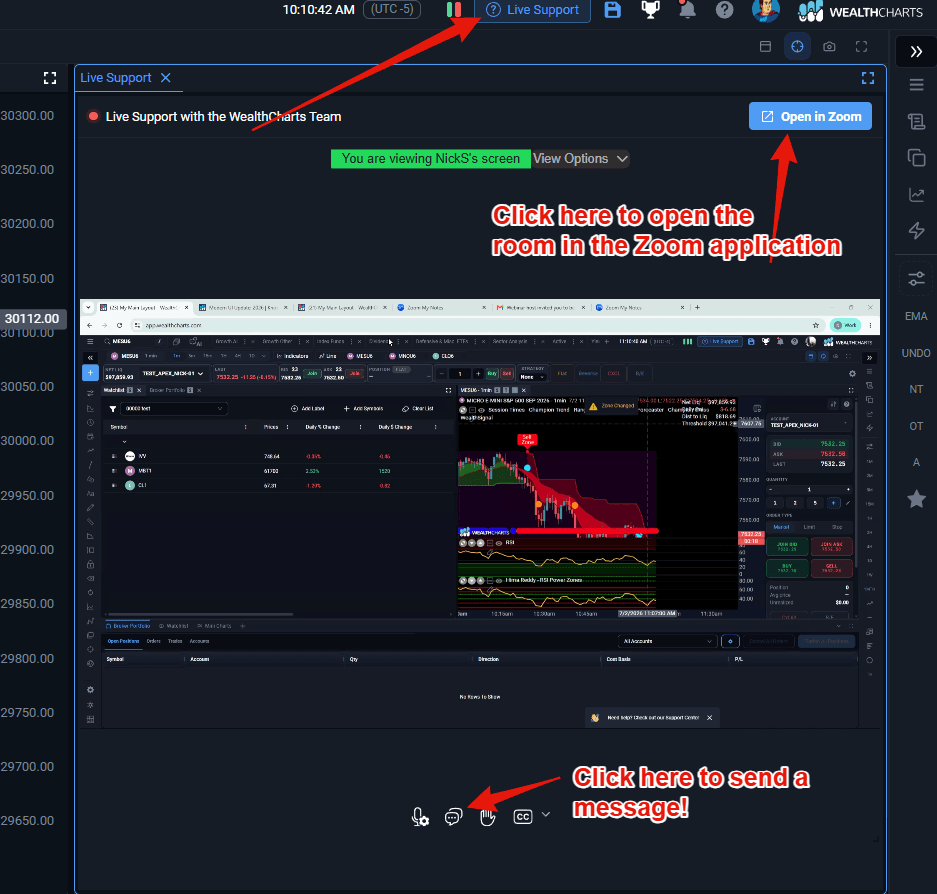Viewport: 937px width, 894px height.
Task: Toggle the crosshair tool
Action: click(797, 47)
